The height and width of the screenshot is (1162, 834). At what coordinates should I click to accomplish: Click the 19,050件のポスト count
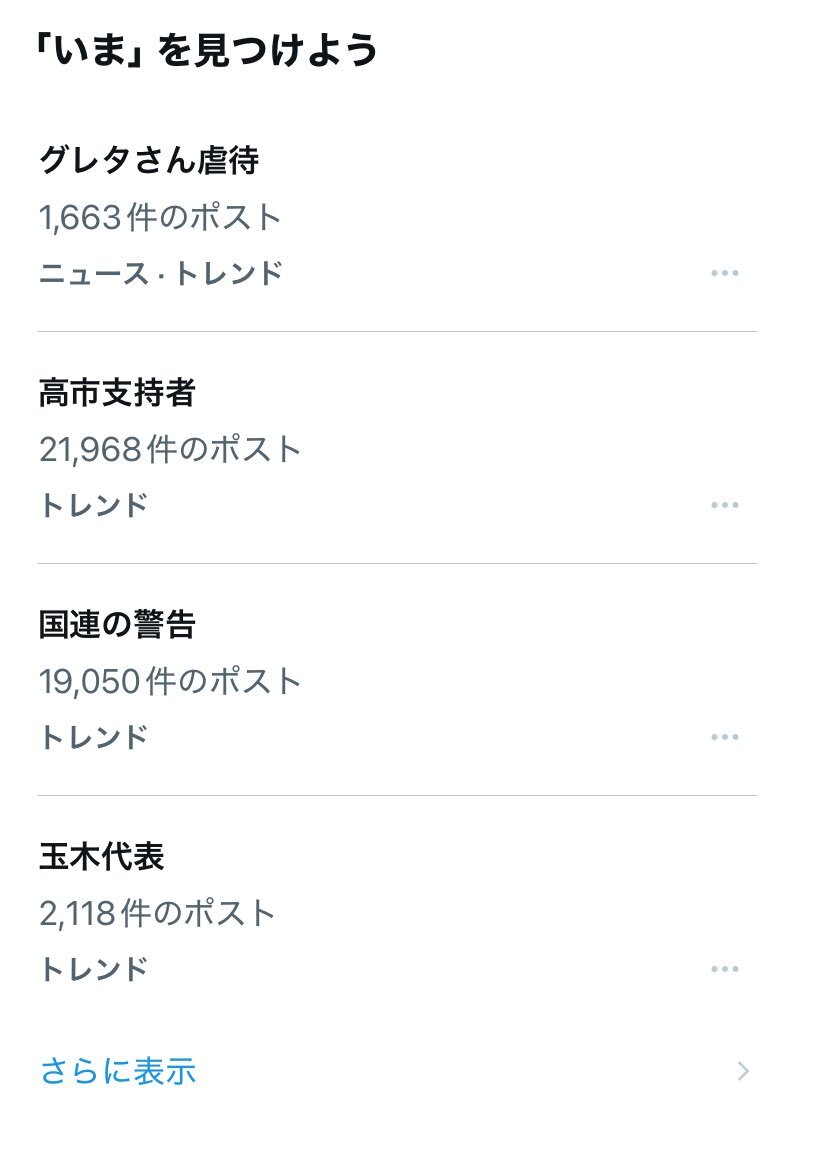click(170, 681)
